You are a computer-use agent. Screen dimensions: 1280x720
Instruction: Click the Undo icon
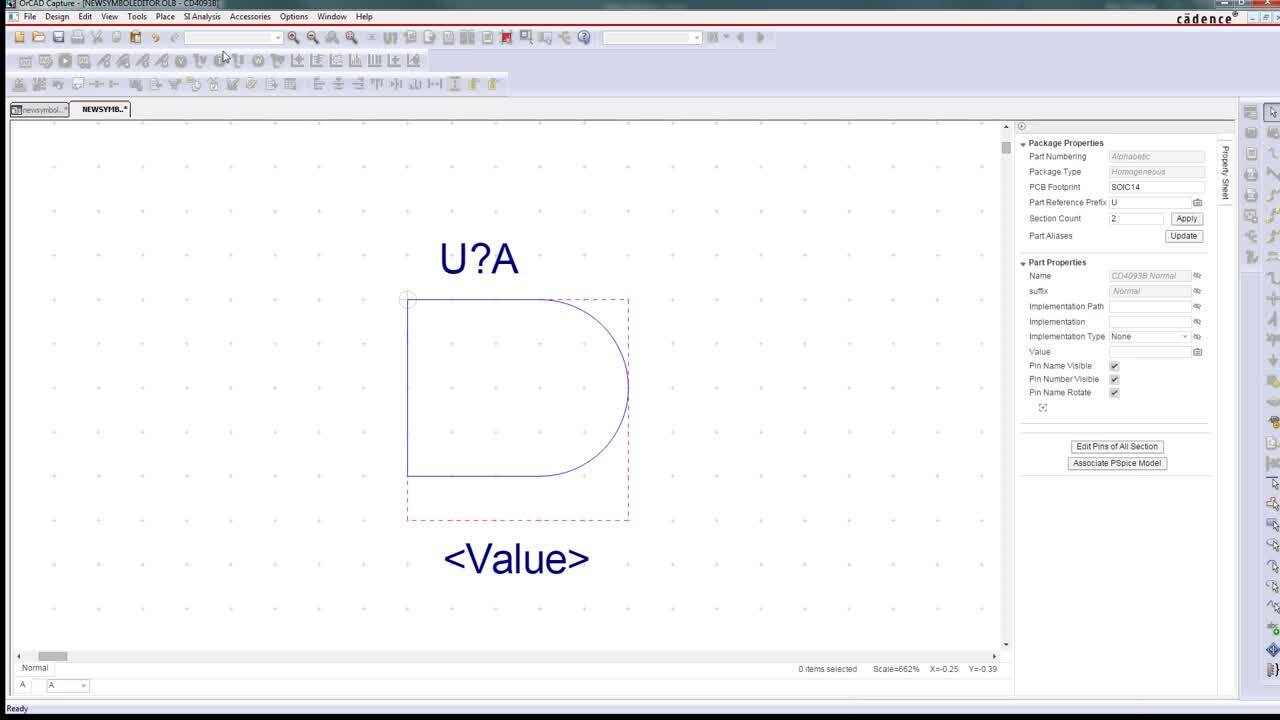click(155, 38)
